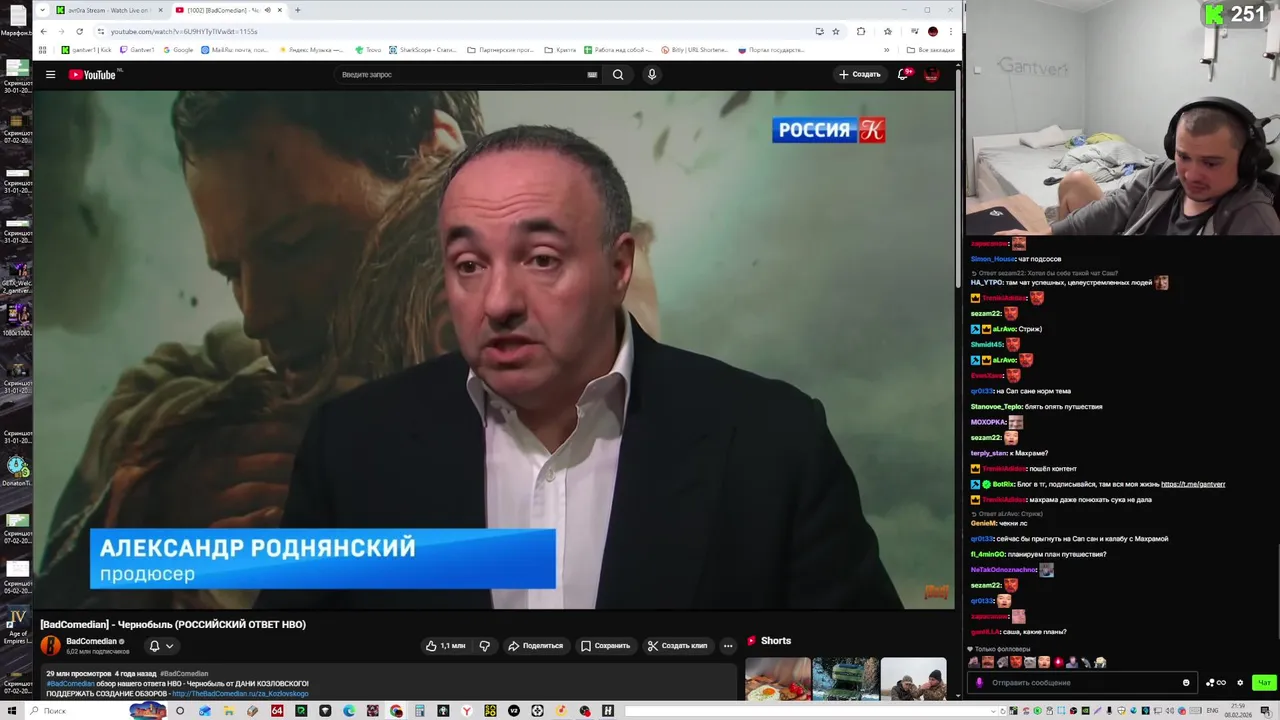Open YouTube notifications bell

click(903, 74)
